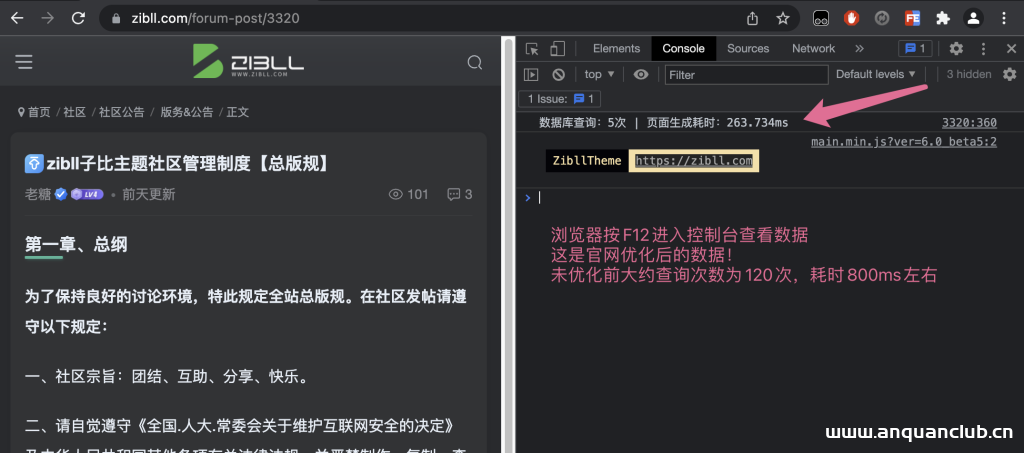This screenshot has width=1024, height=453.
Task: Click 前天更新 update time text
Action: coord(148,194)
